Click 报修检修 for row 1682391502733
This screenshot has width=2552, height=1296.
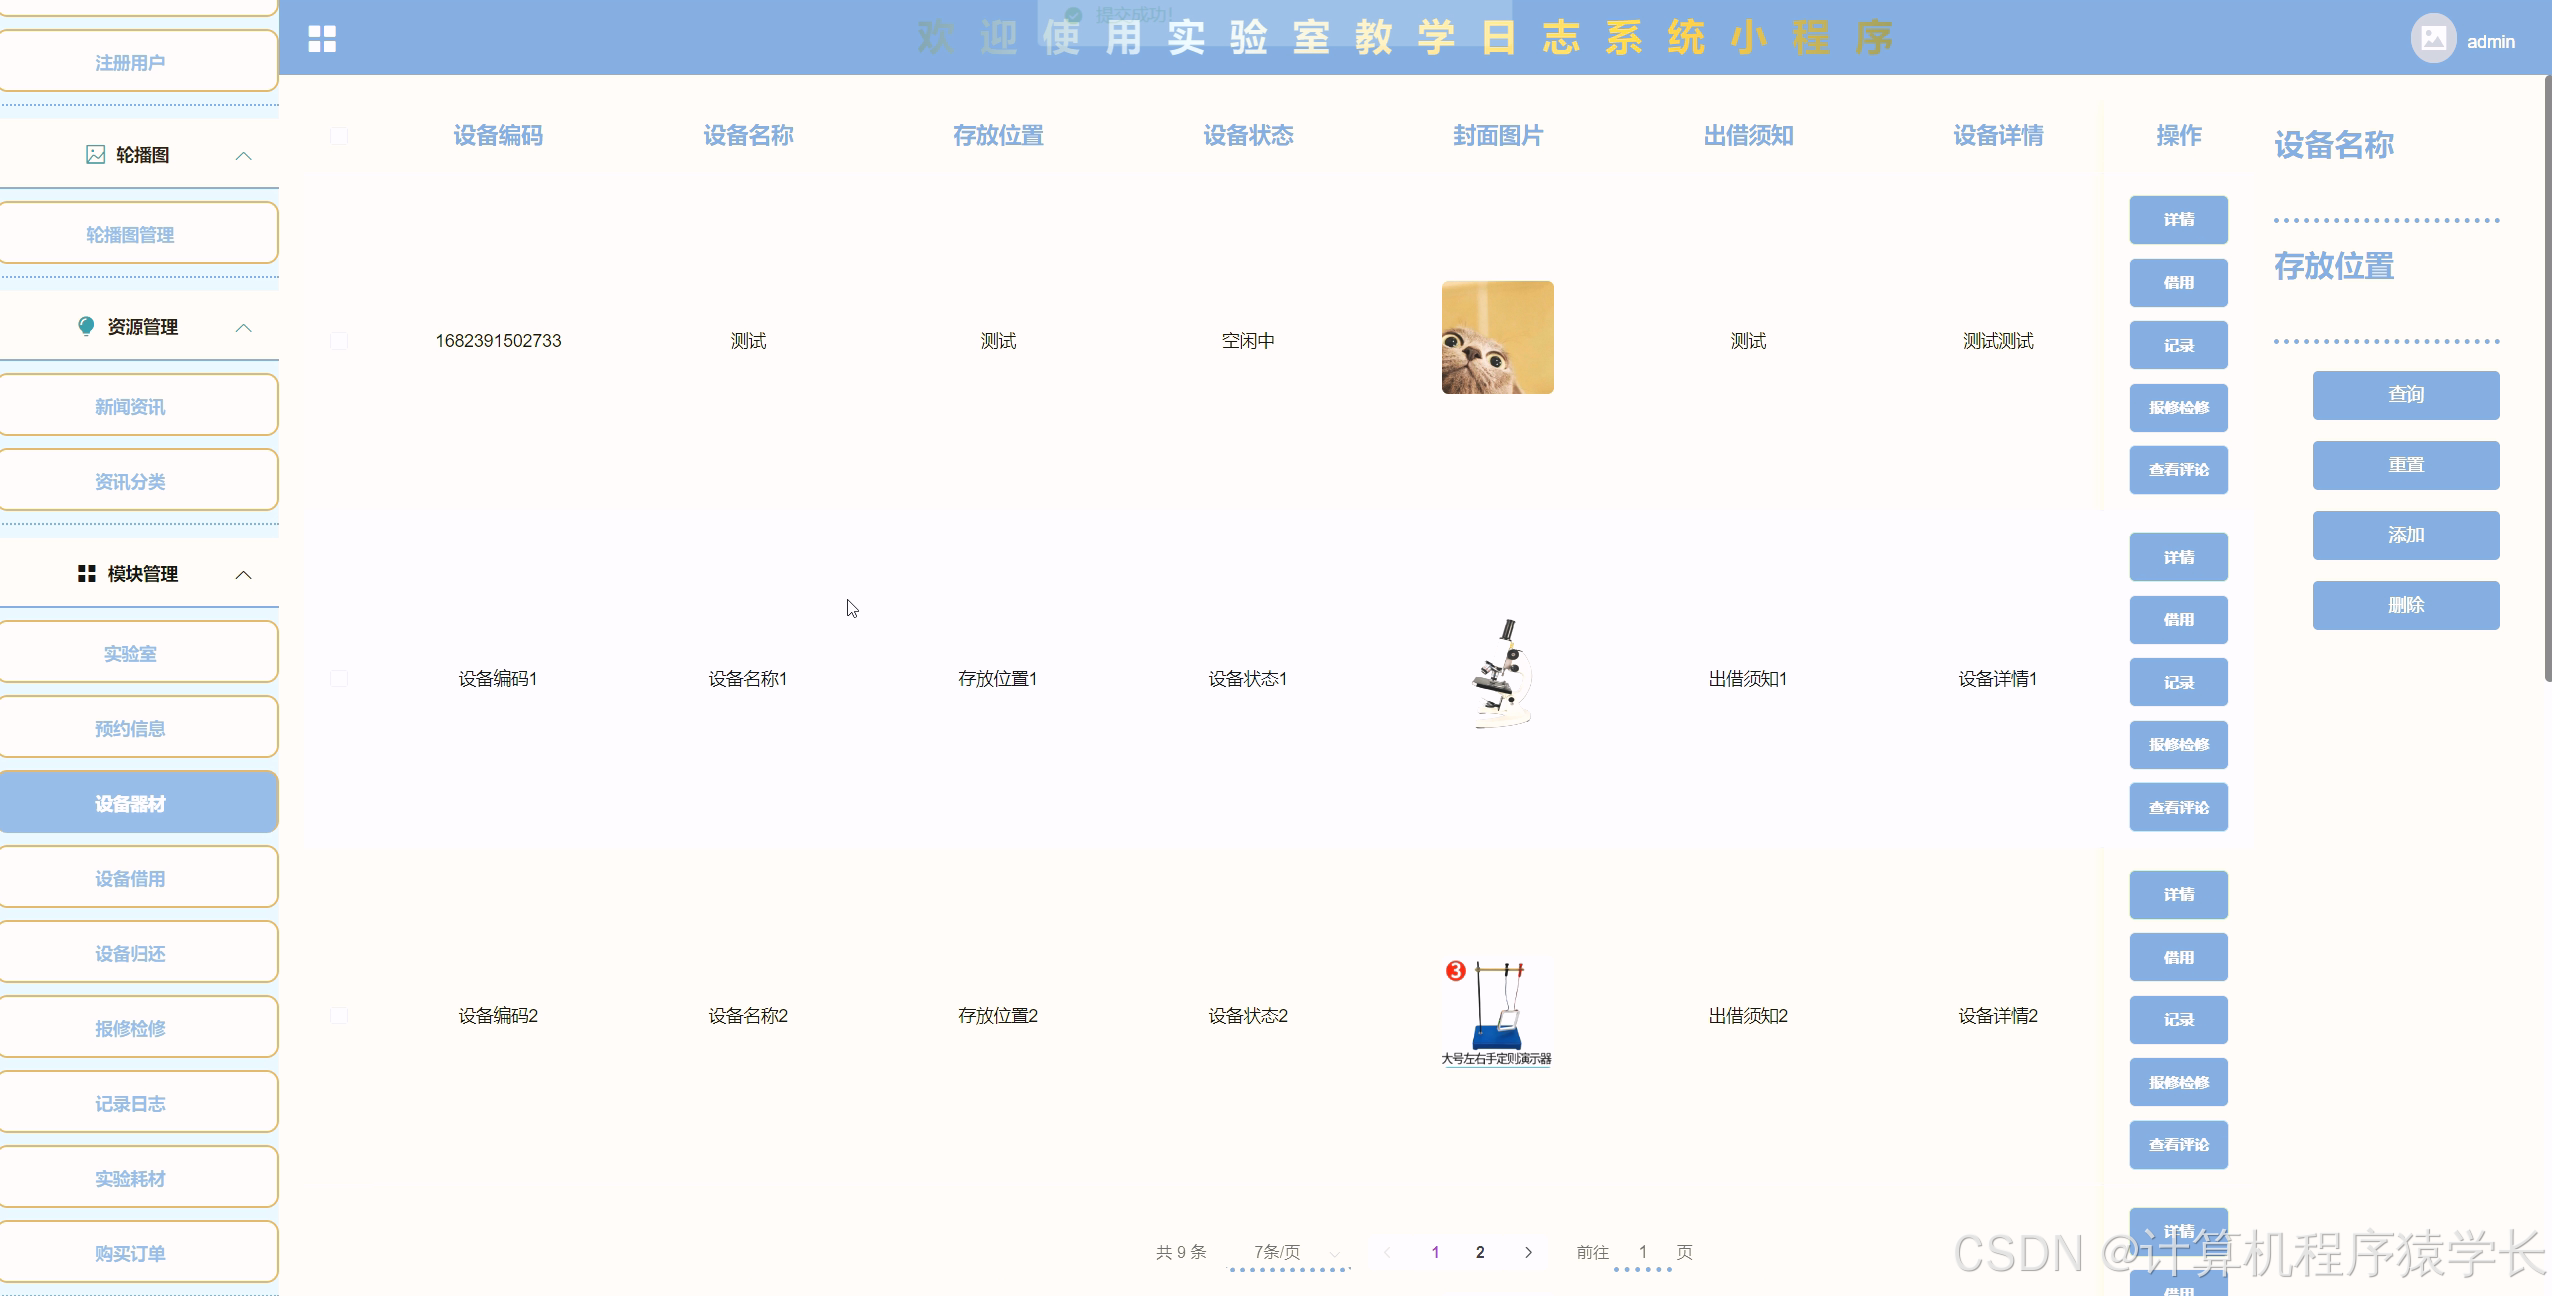[x=2179, y=408]
